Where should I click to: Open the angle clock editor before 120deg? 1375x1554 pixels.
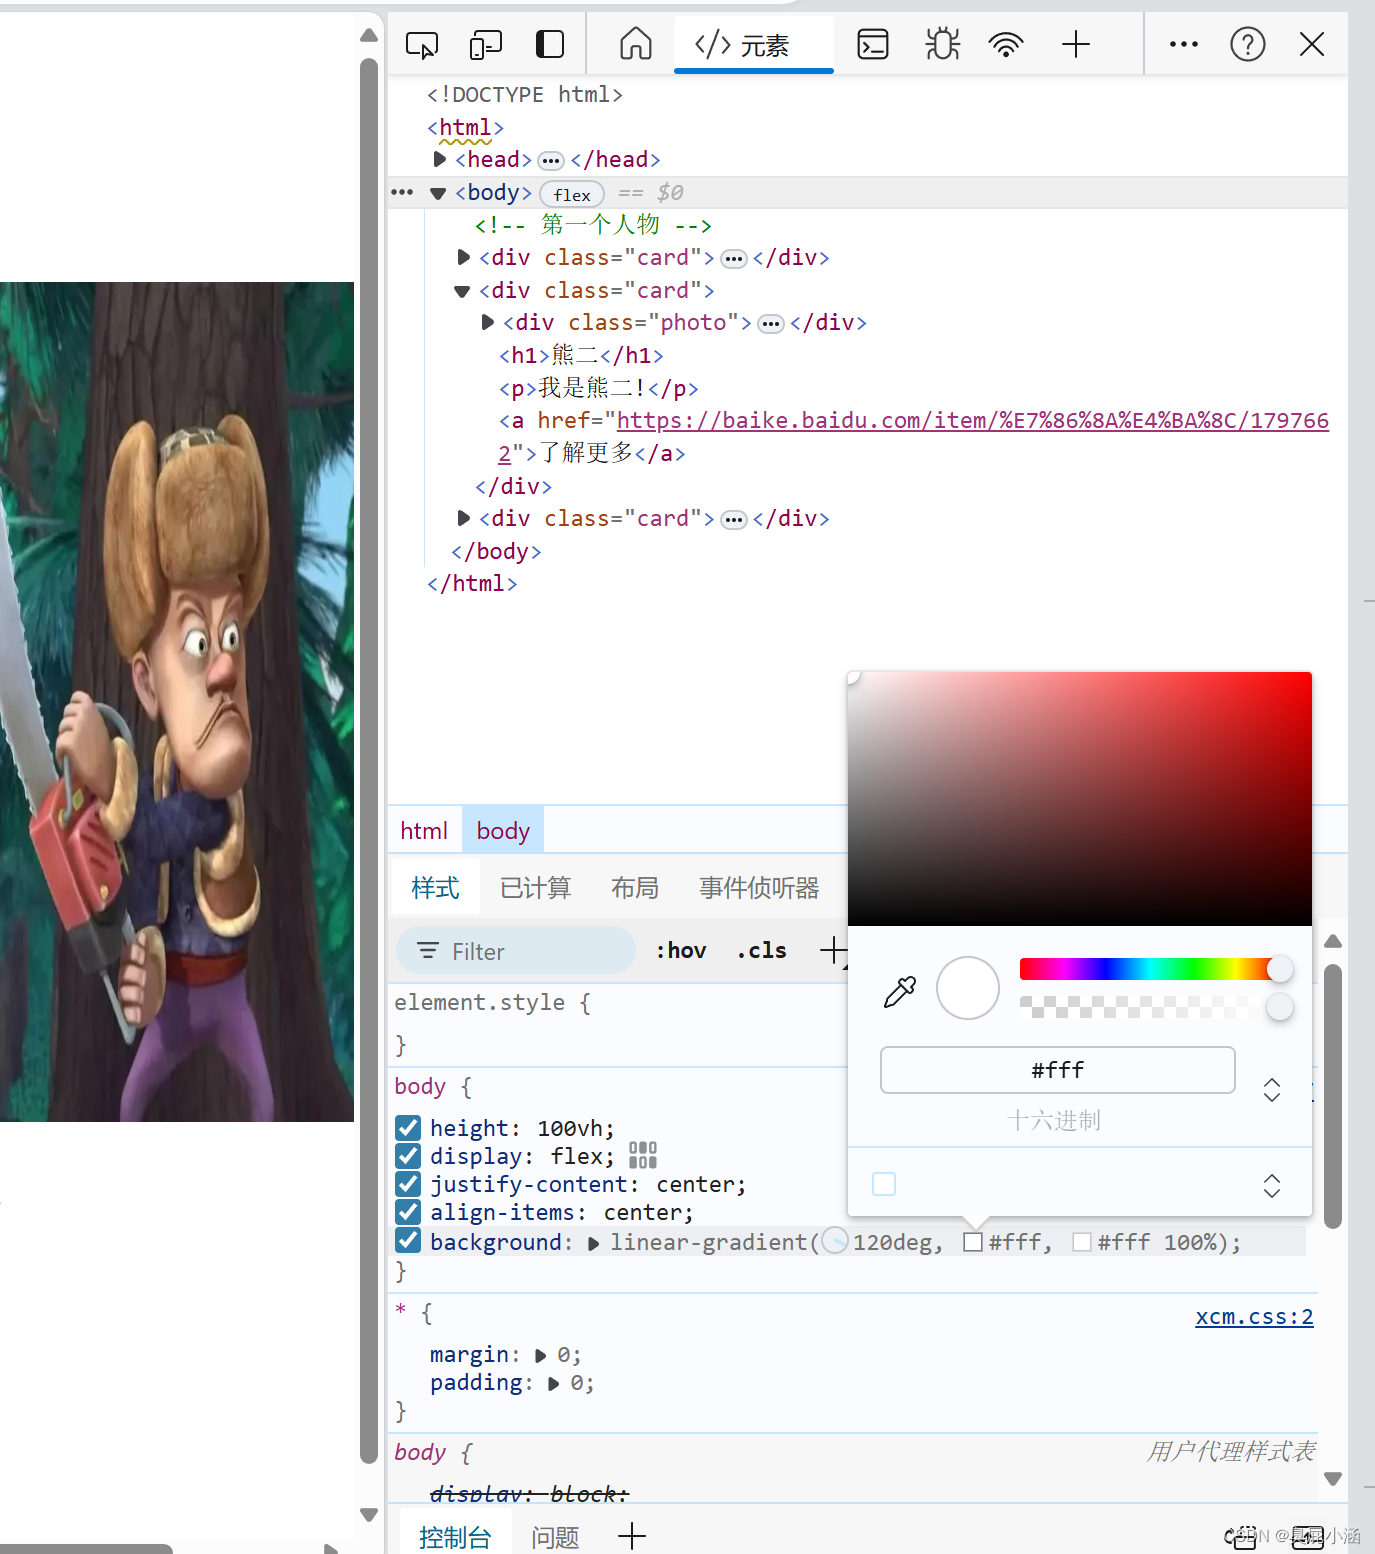tap(835, 1242)
